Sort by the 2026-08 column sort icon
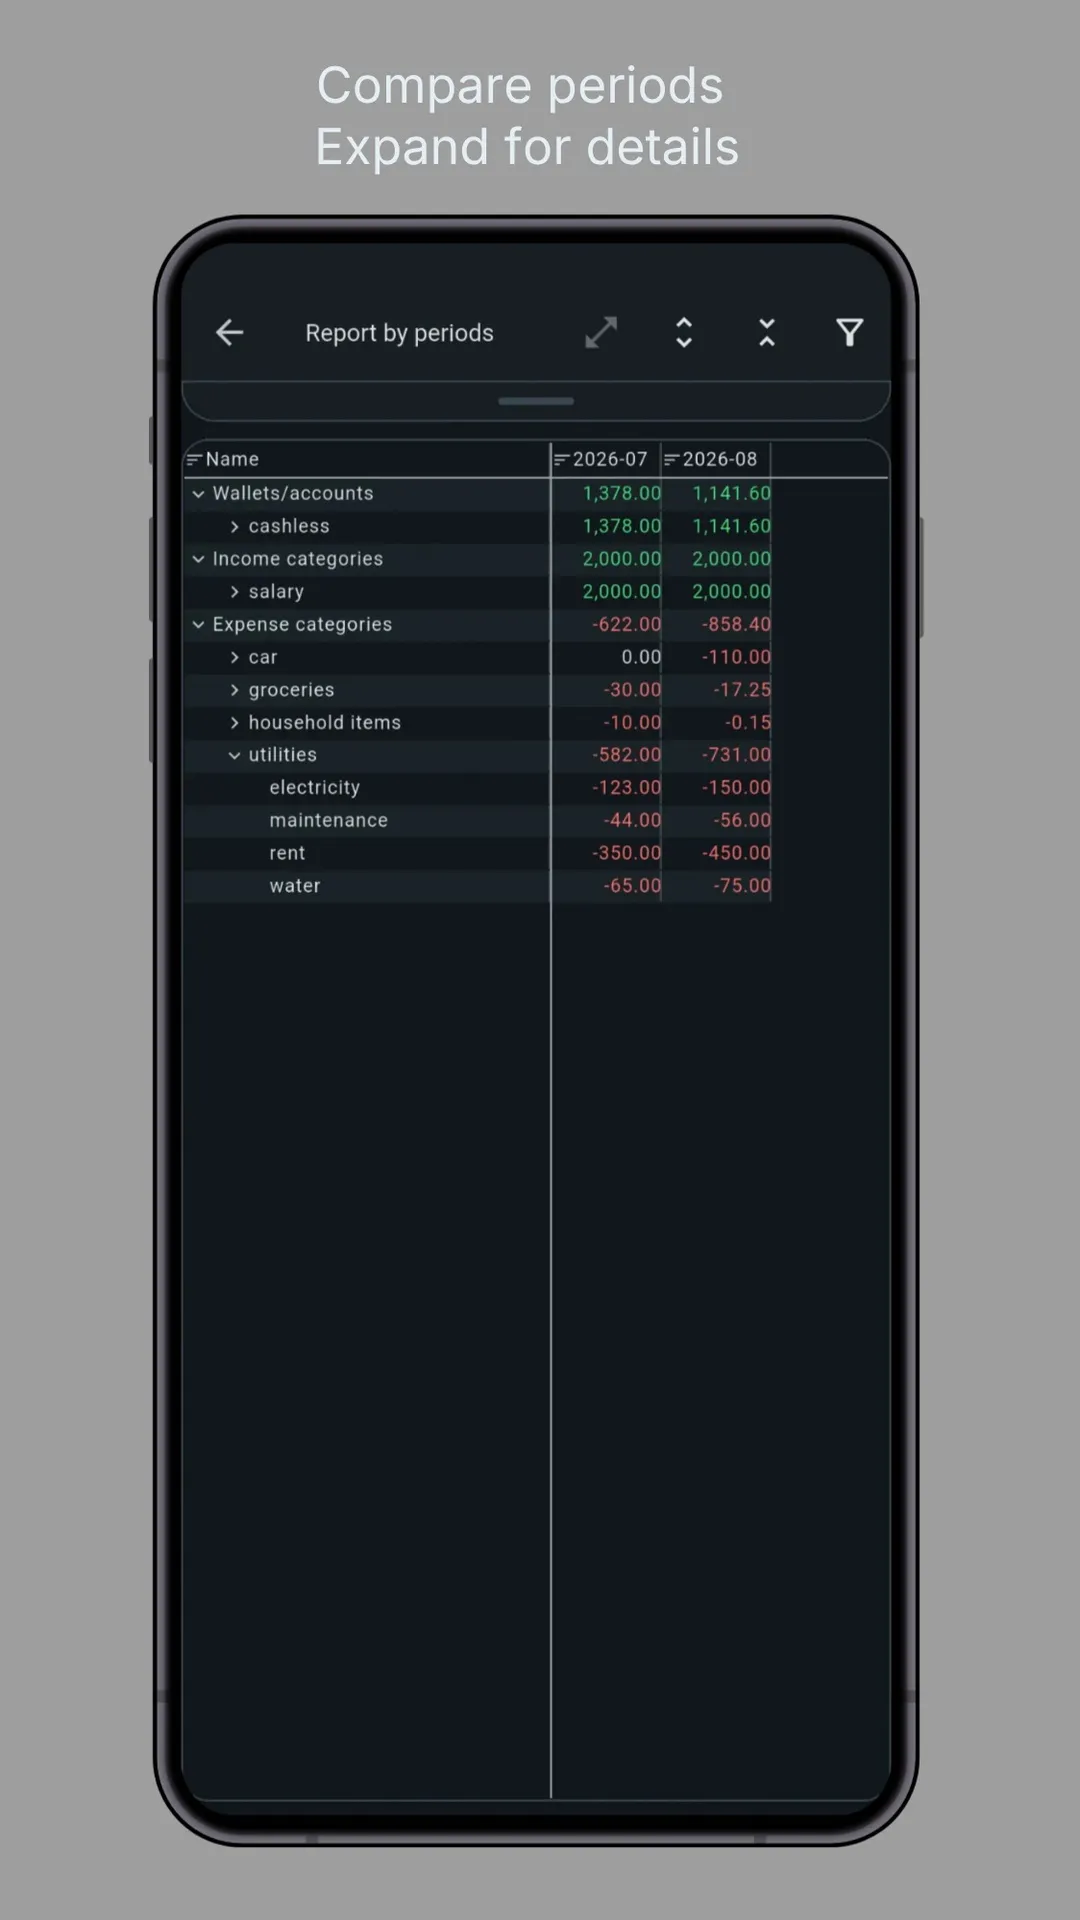Screen dimensions: 1080x1920 (671, 460)
